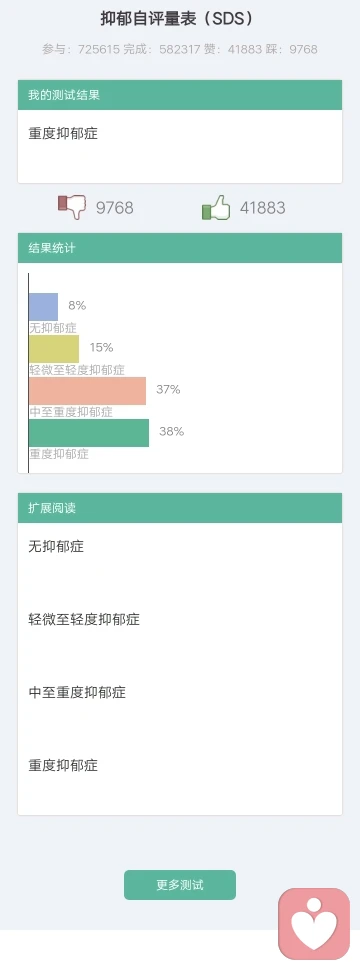Open 无抑郁症 reading in 扩展阅读

56,546
